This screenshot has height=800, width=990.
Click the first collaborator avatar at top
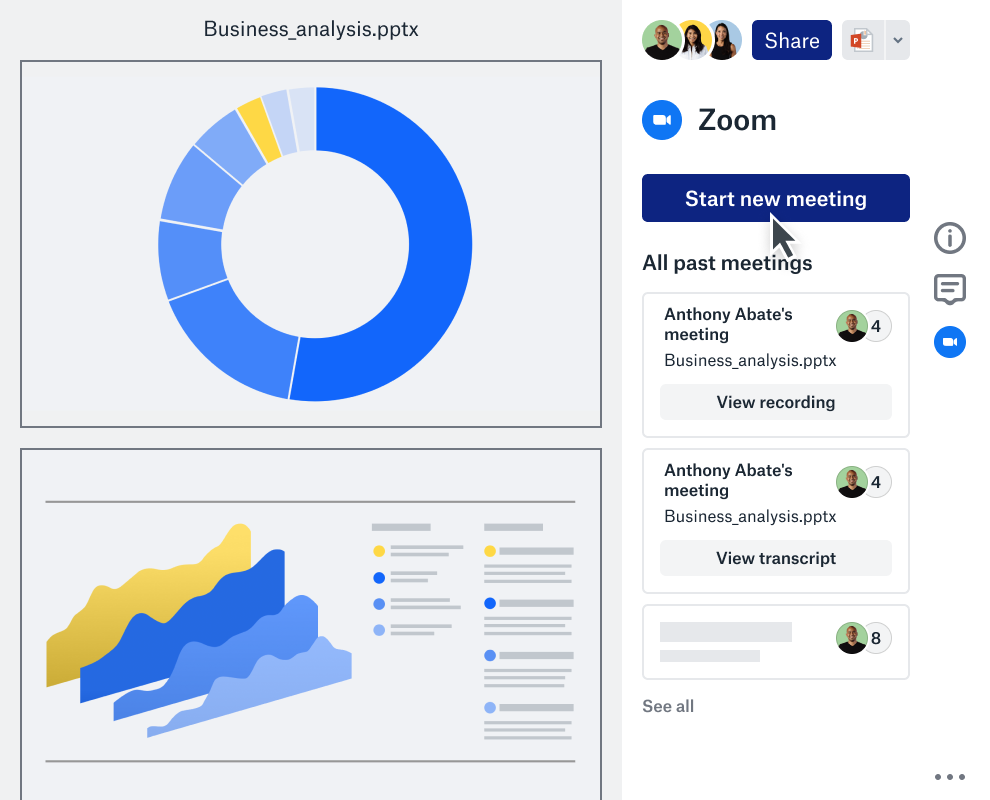pyautogui.click(x=661, y=41)
